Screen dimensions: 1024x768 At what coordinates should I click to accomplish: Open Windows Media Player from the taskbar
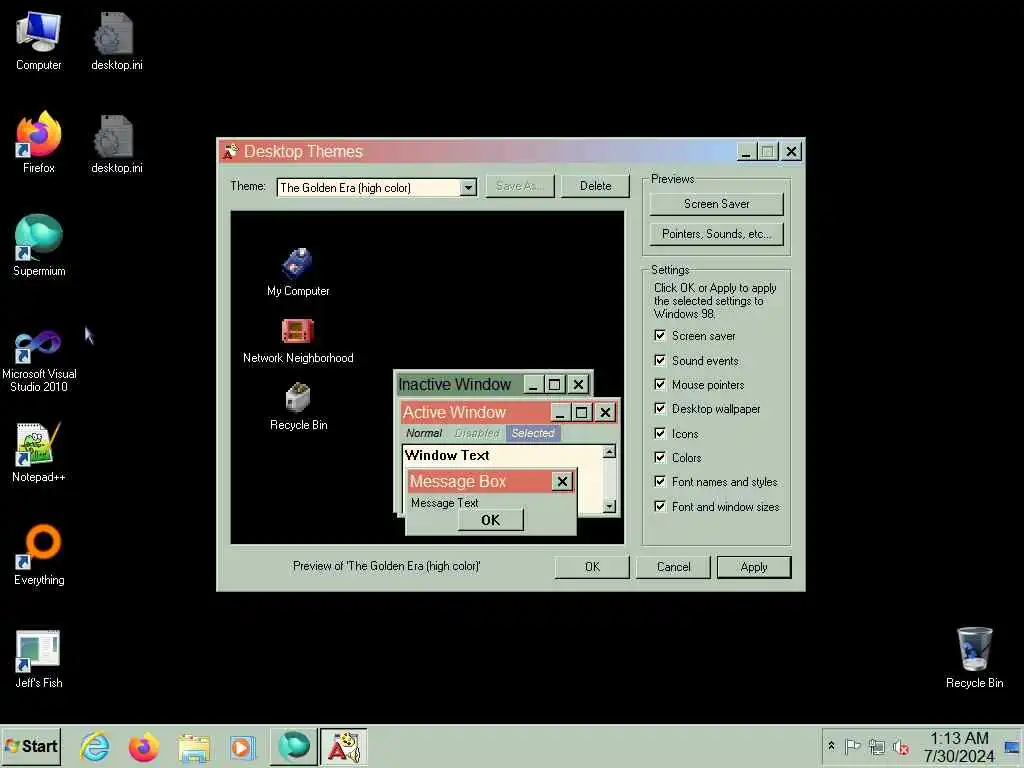(x=242, y=746)
